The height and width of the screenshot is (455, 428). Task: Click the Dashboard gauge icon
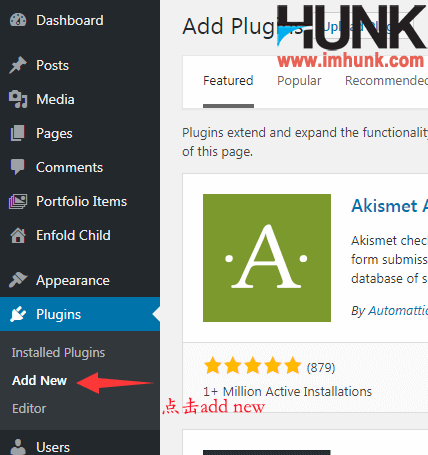point(18,20)
